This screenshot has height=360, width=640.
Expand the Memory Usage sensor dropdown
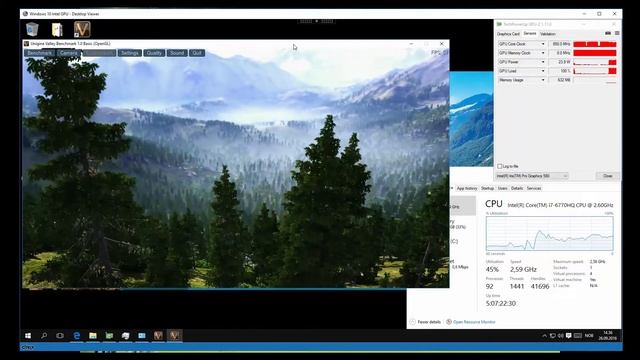[x=543, y=80]
